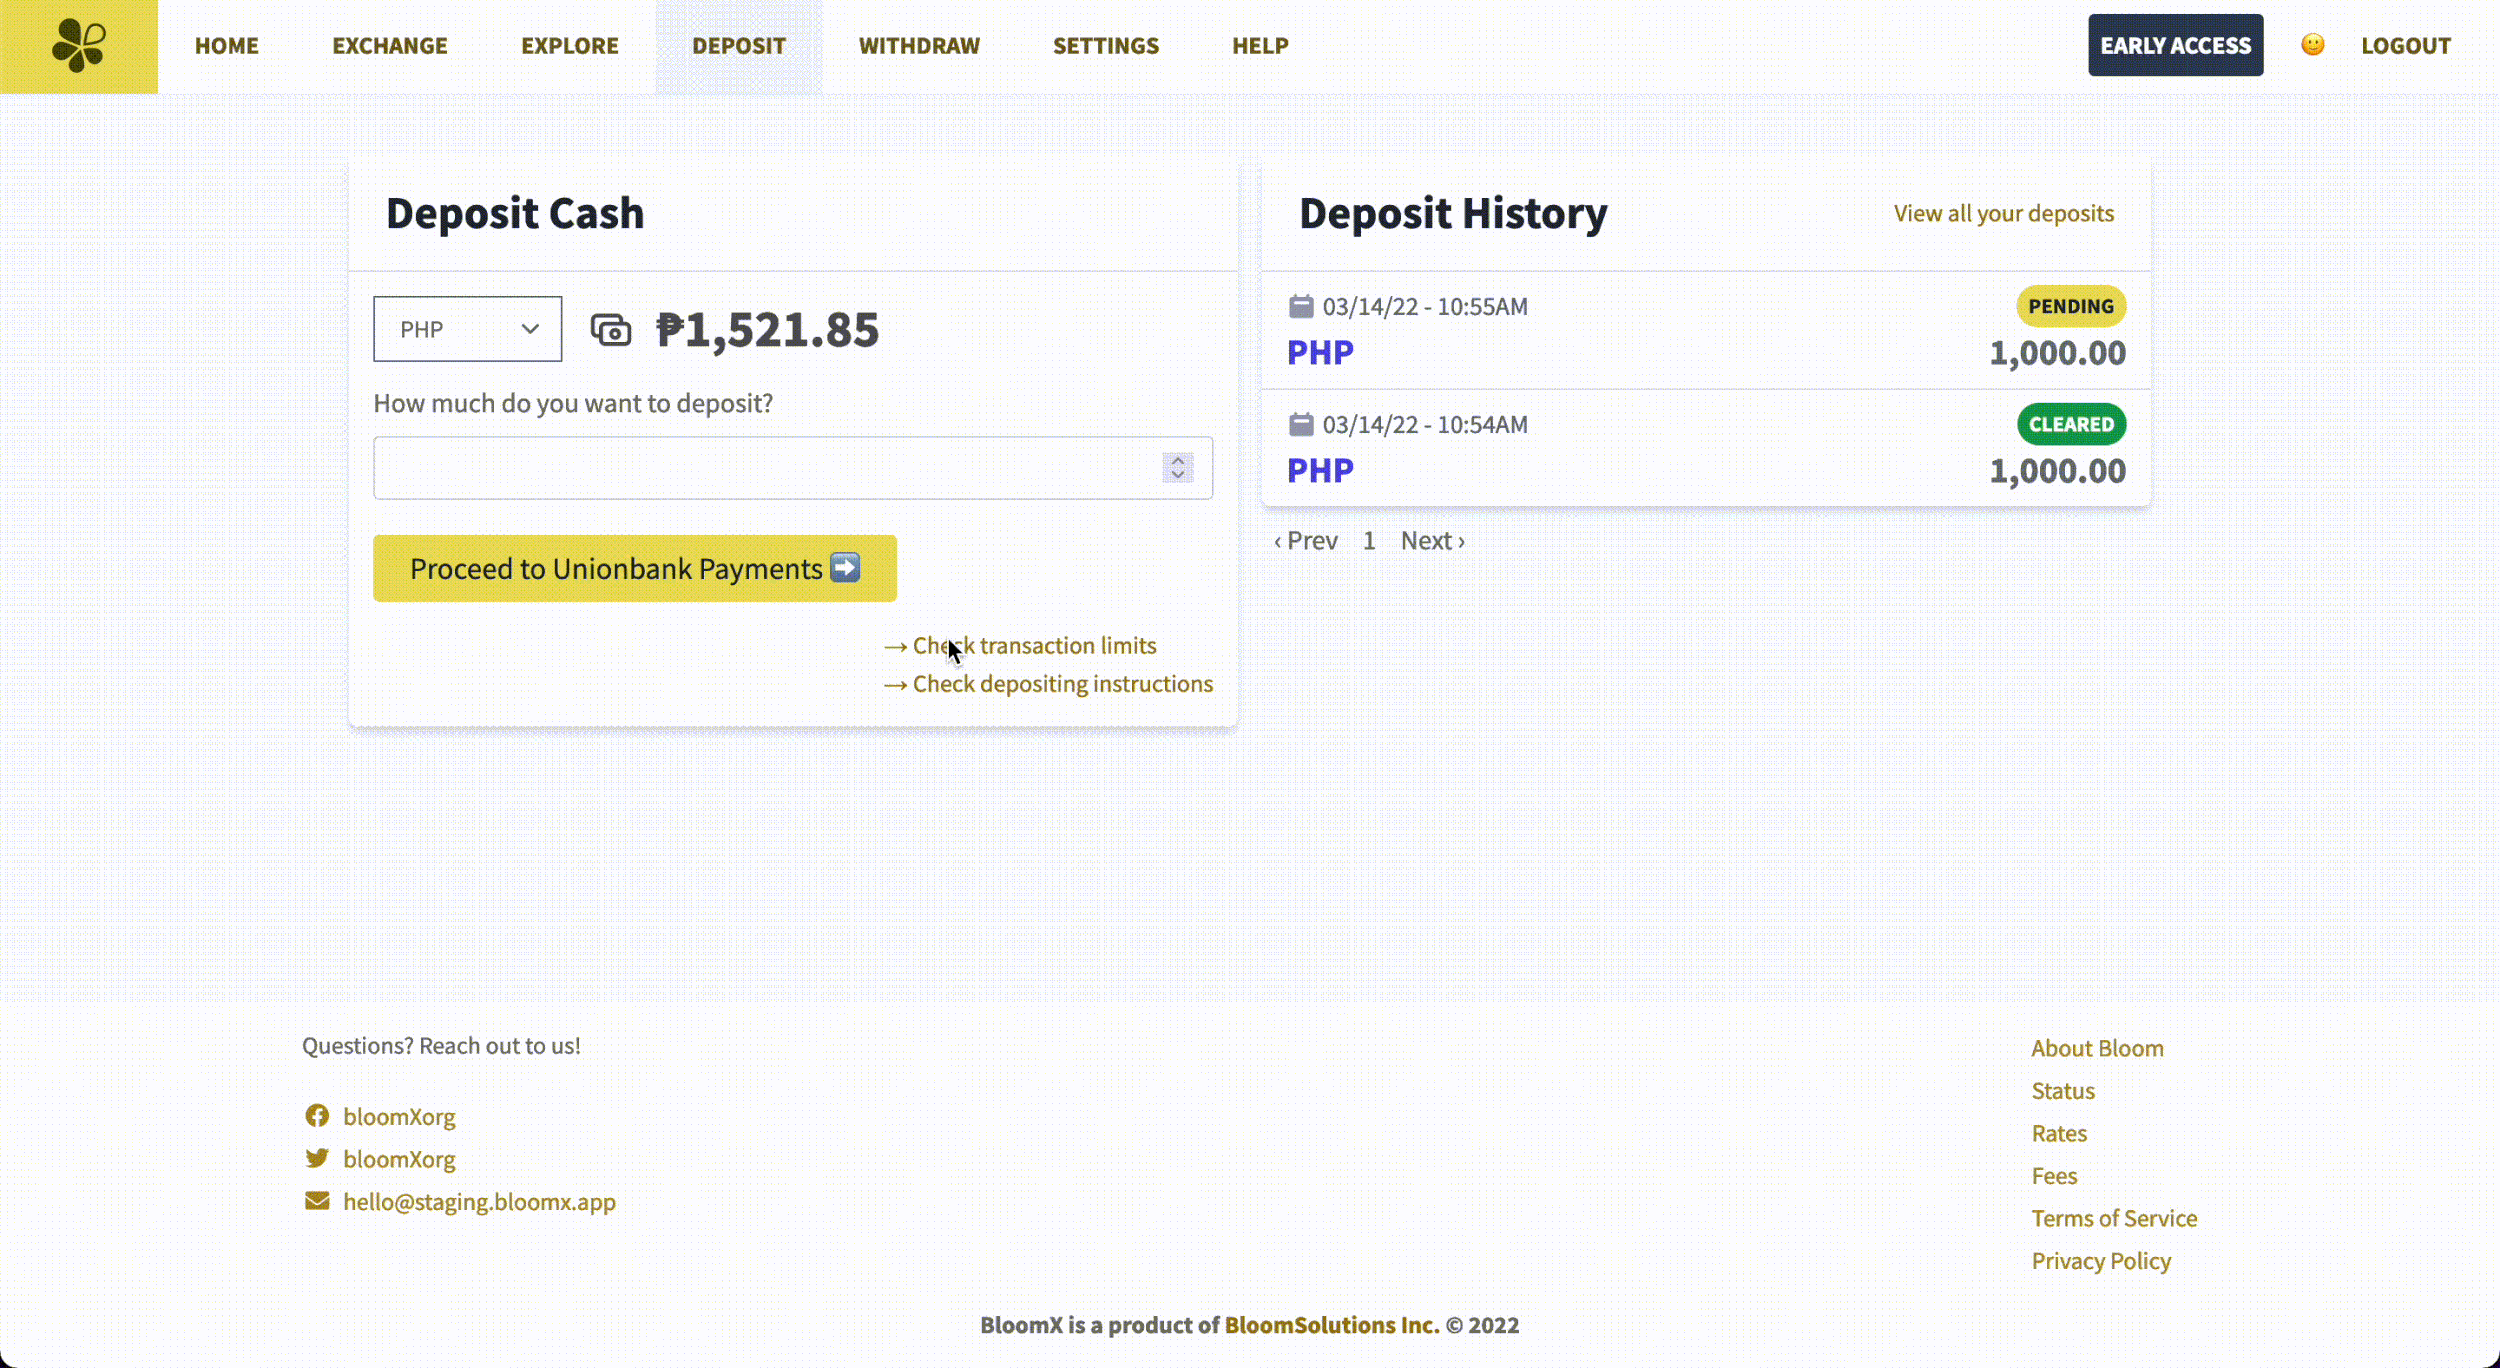Click the deposit amount stepper arrows

click(1178, 467)
